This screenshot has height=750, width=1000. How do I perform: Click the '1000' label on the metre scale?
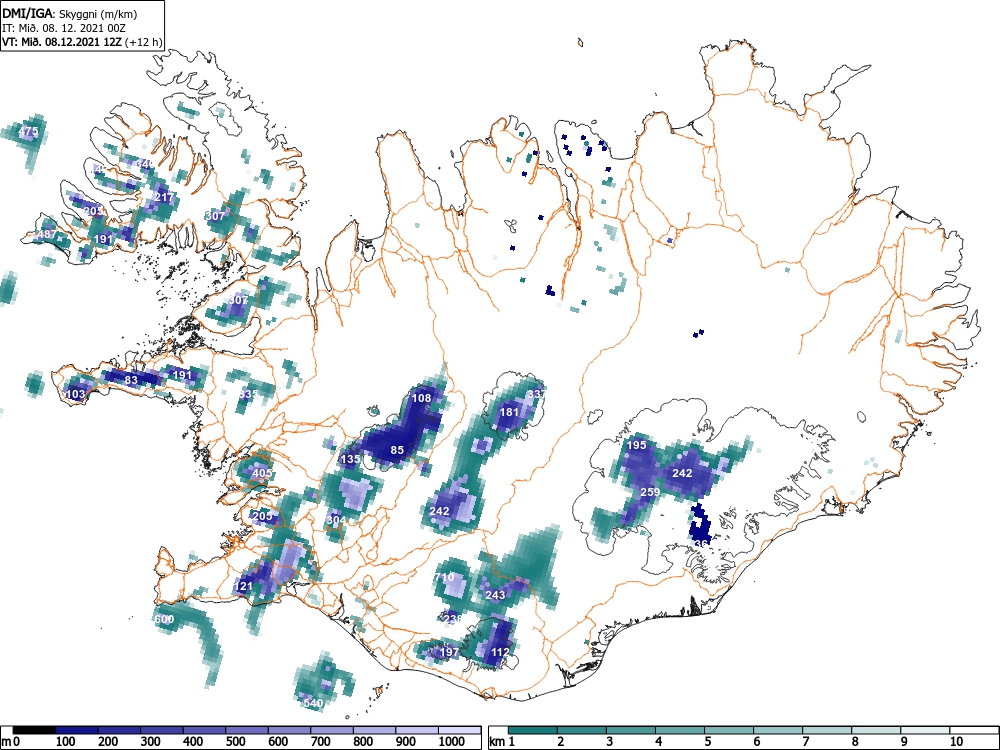tap(452, 742)
